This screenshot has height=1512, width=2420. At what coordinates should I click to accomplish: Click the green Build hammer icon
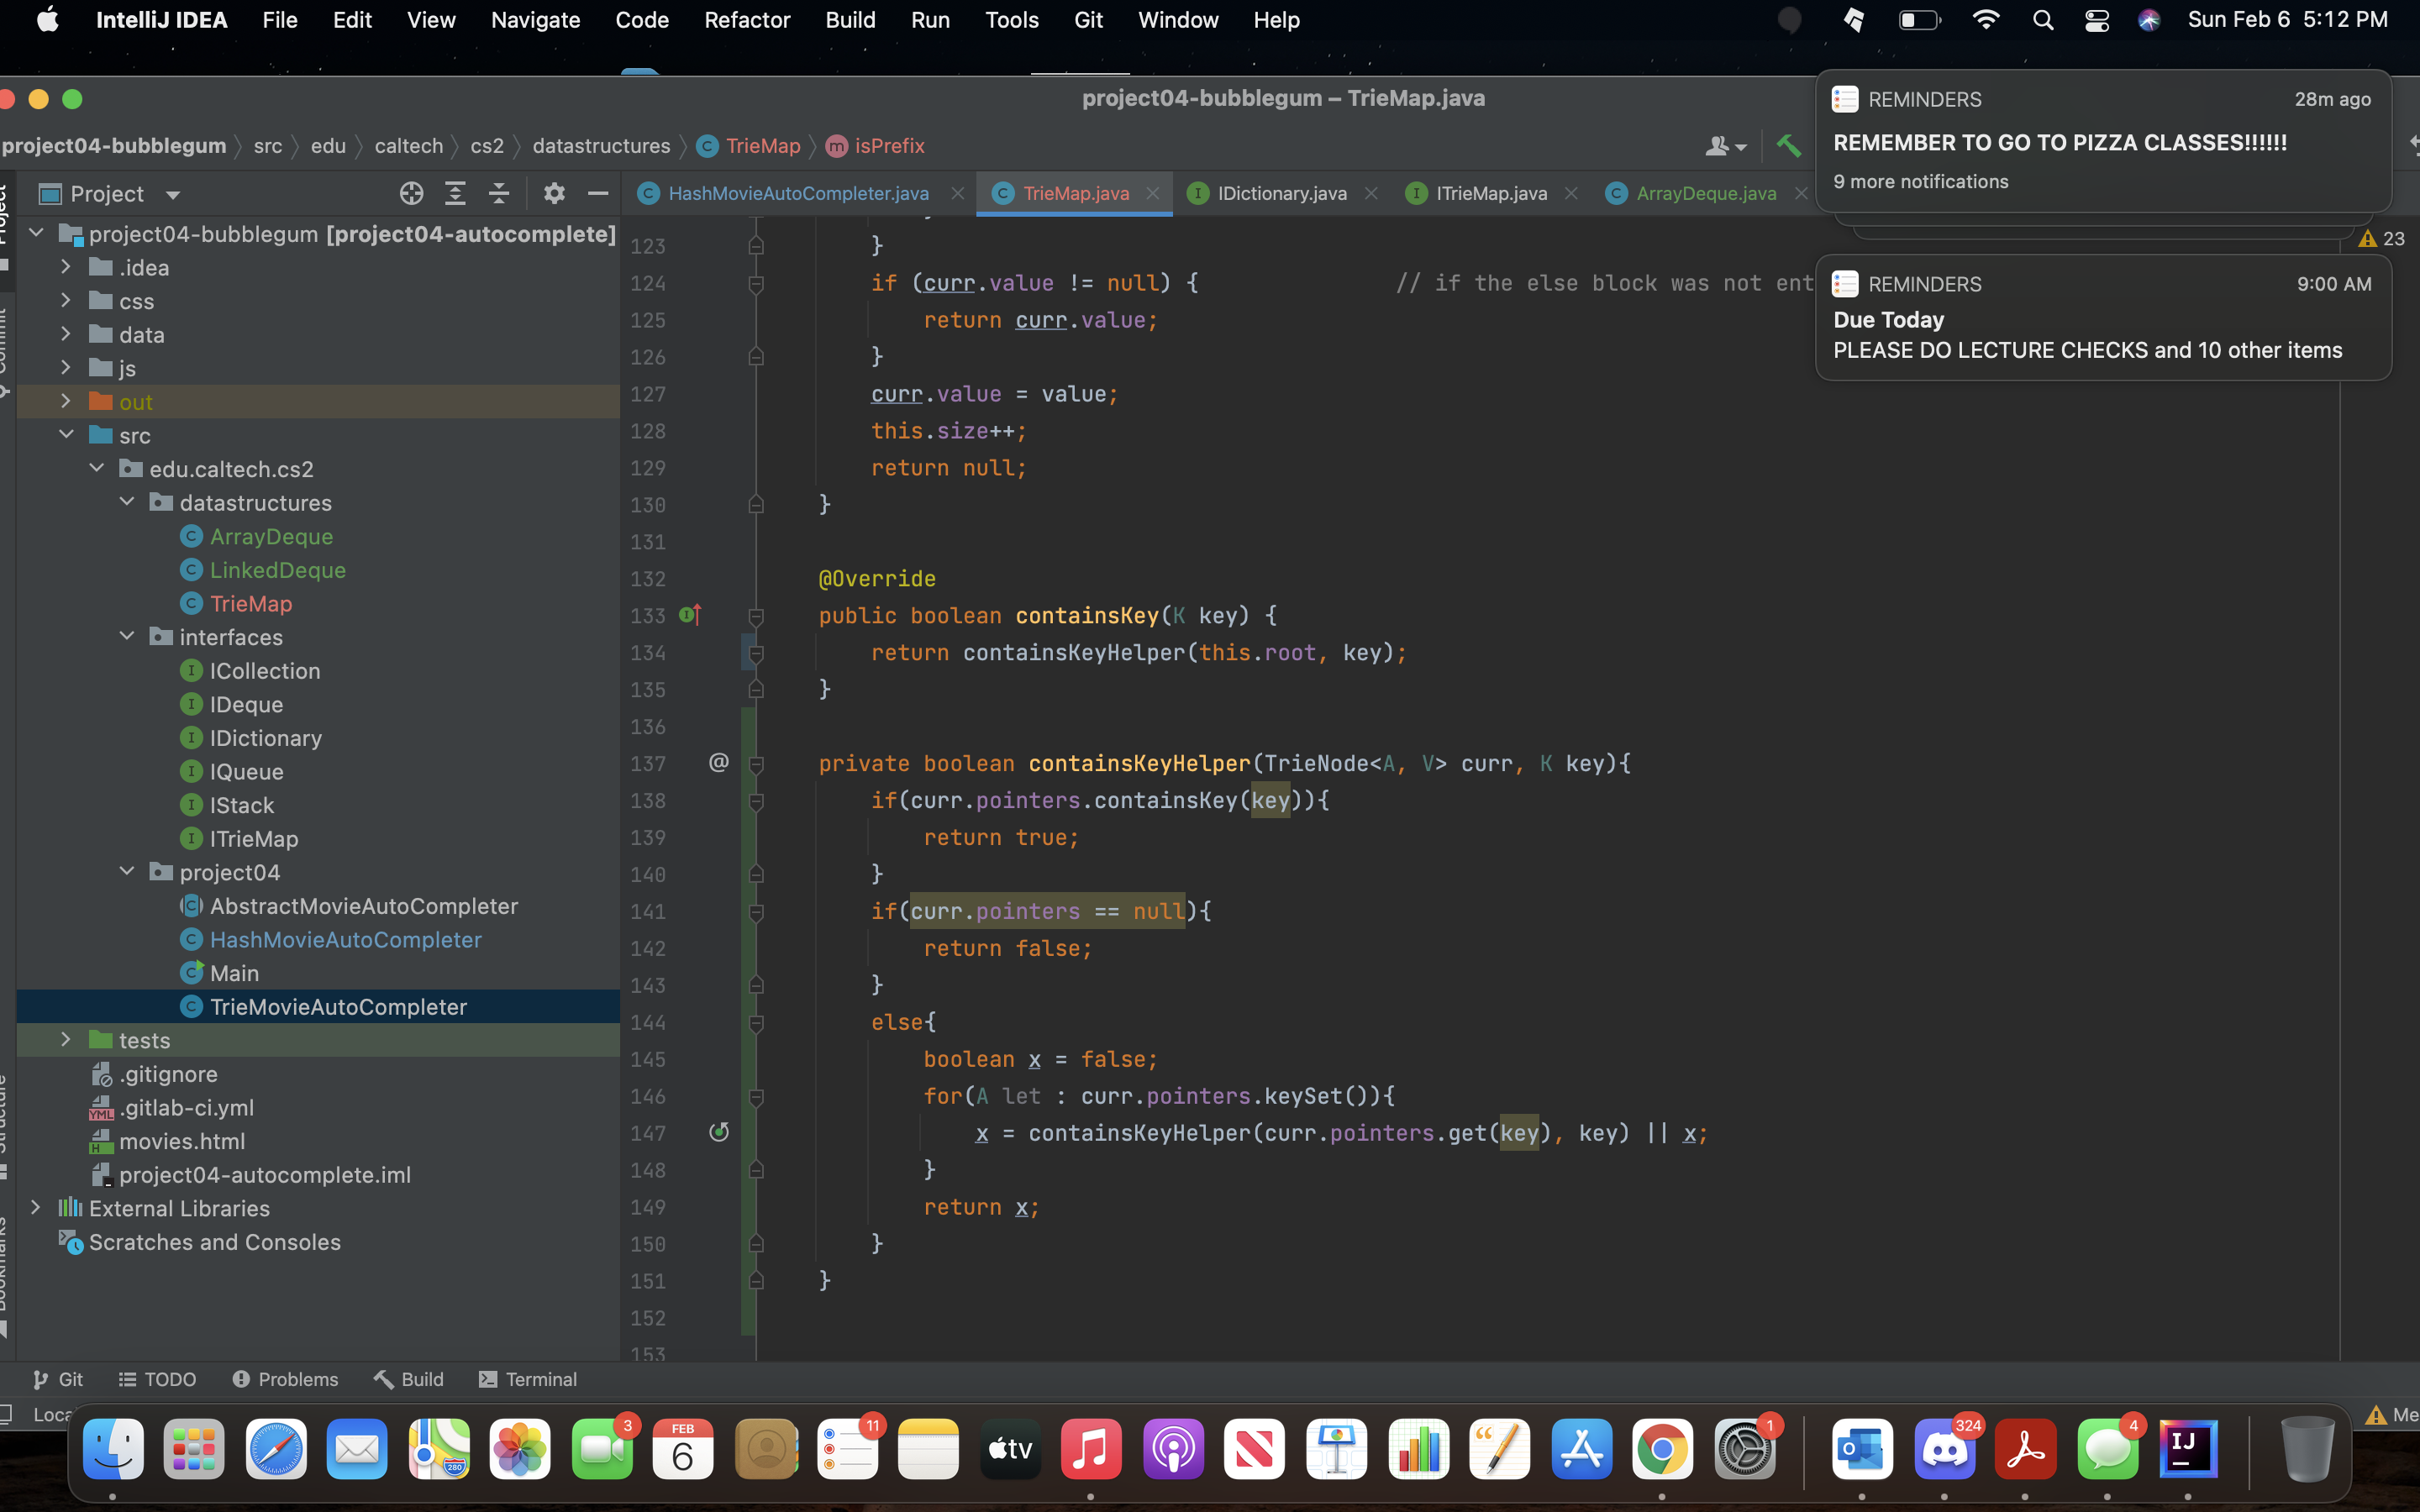click(1788, 146)
